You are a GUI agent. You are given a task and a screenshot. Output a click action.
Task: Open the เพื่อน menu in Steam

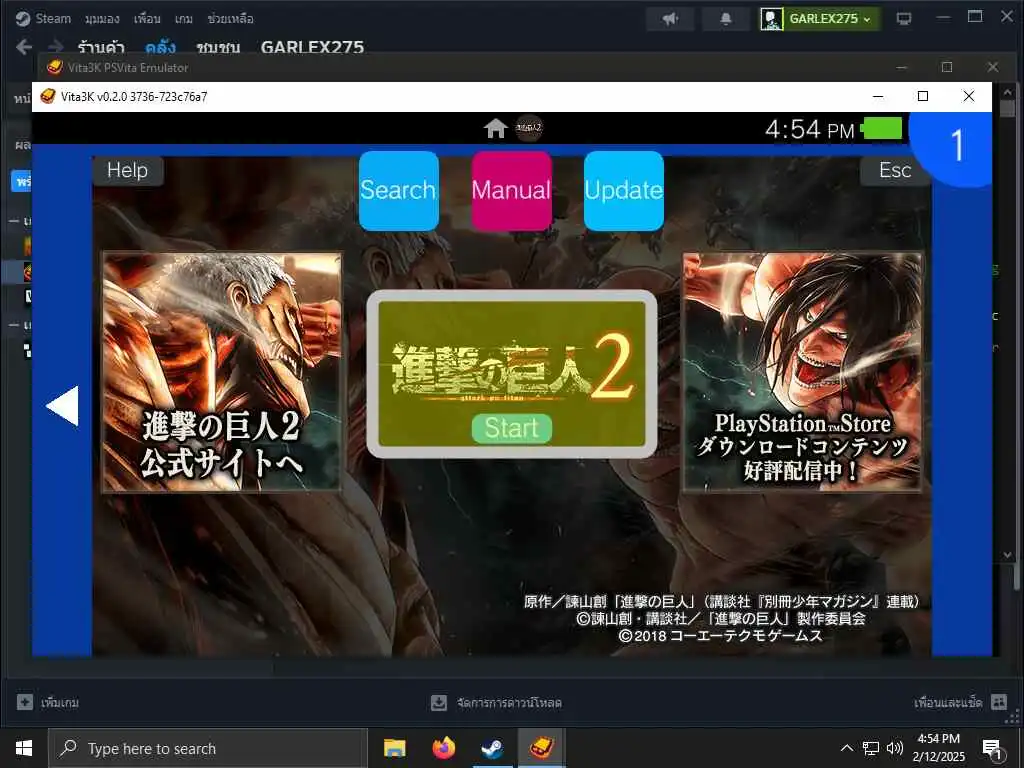point(147,19)
